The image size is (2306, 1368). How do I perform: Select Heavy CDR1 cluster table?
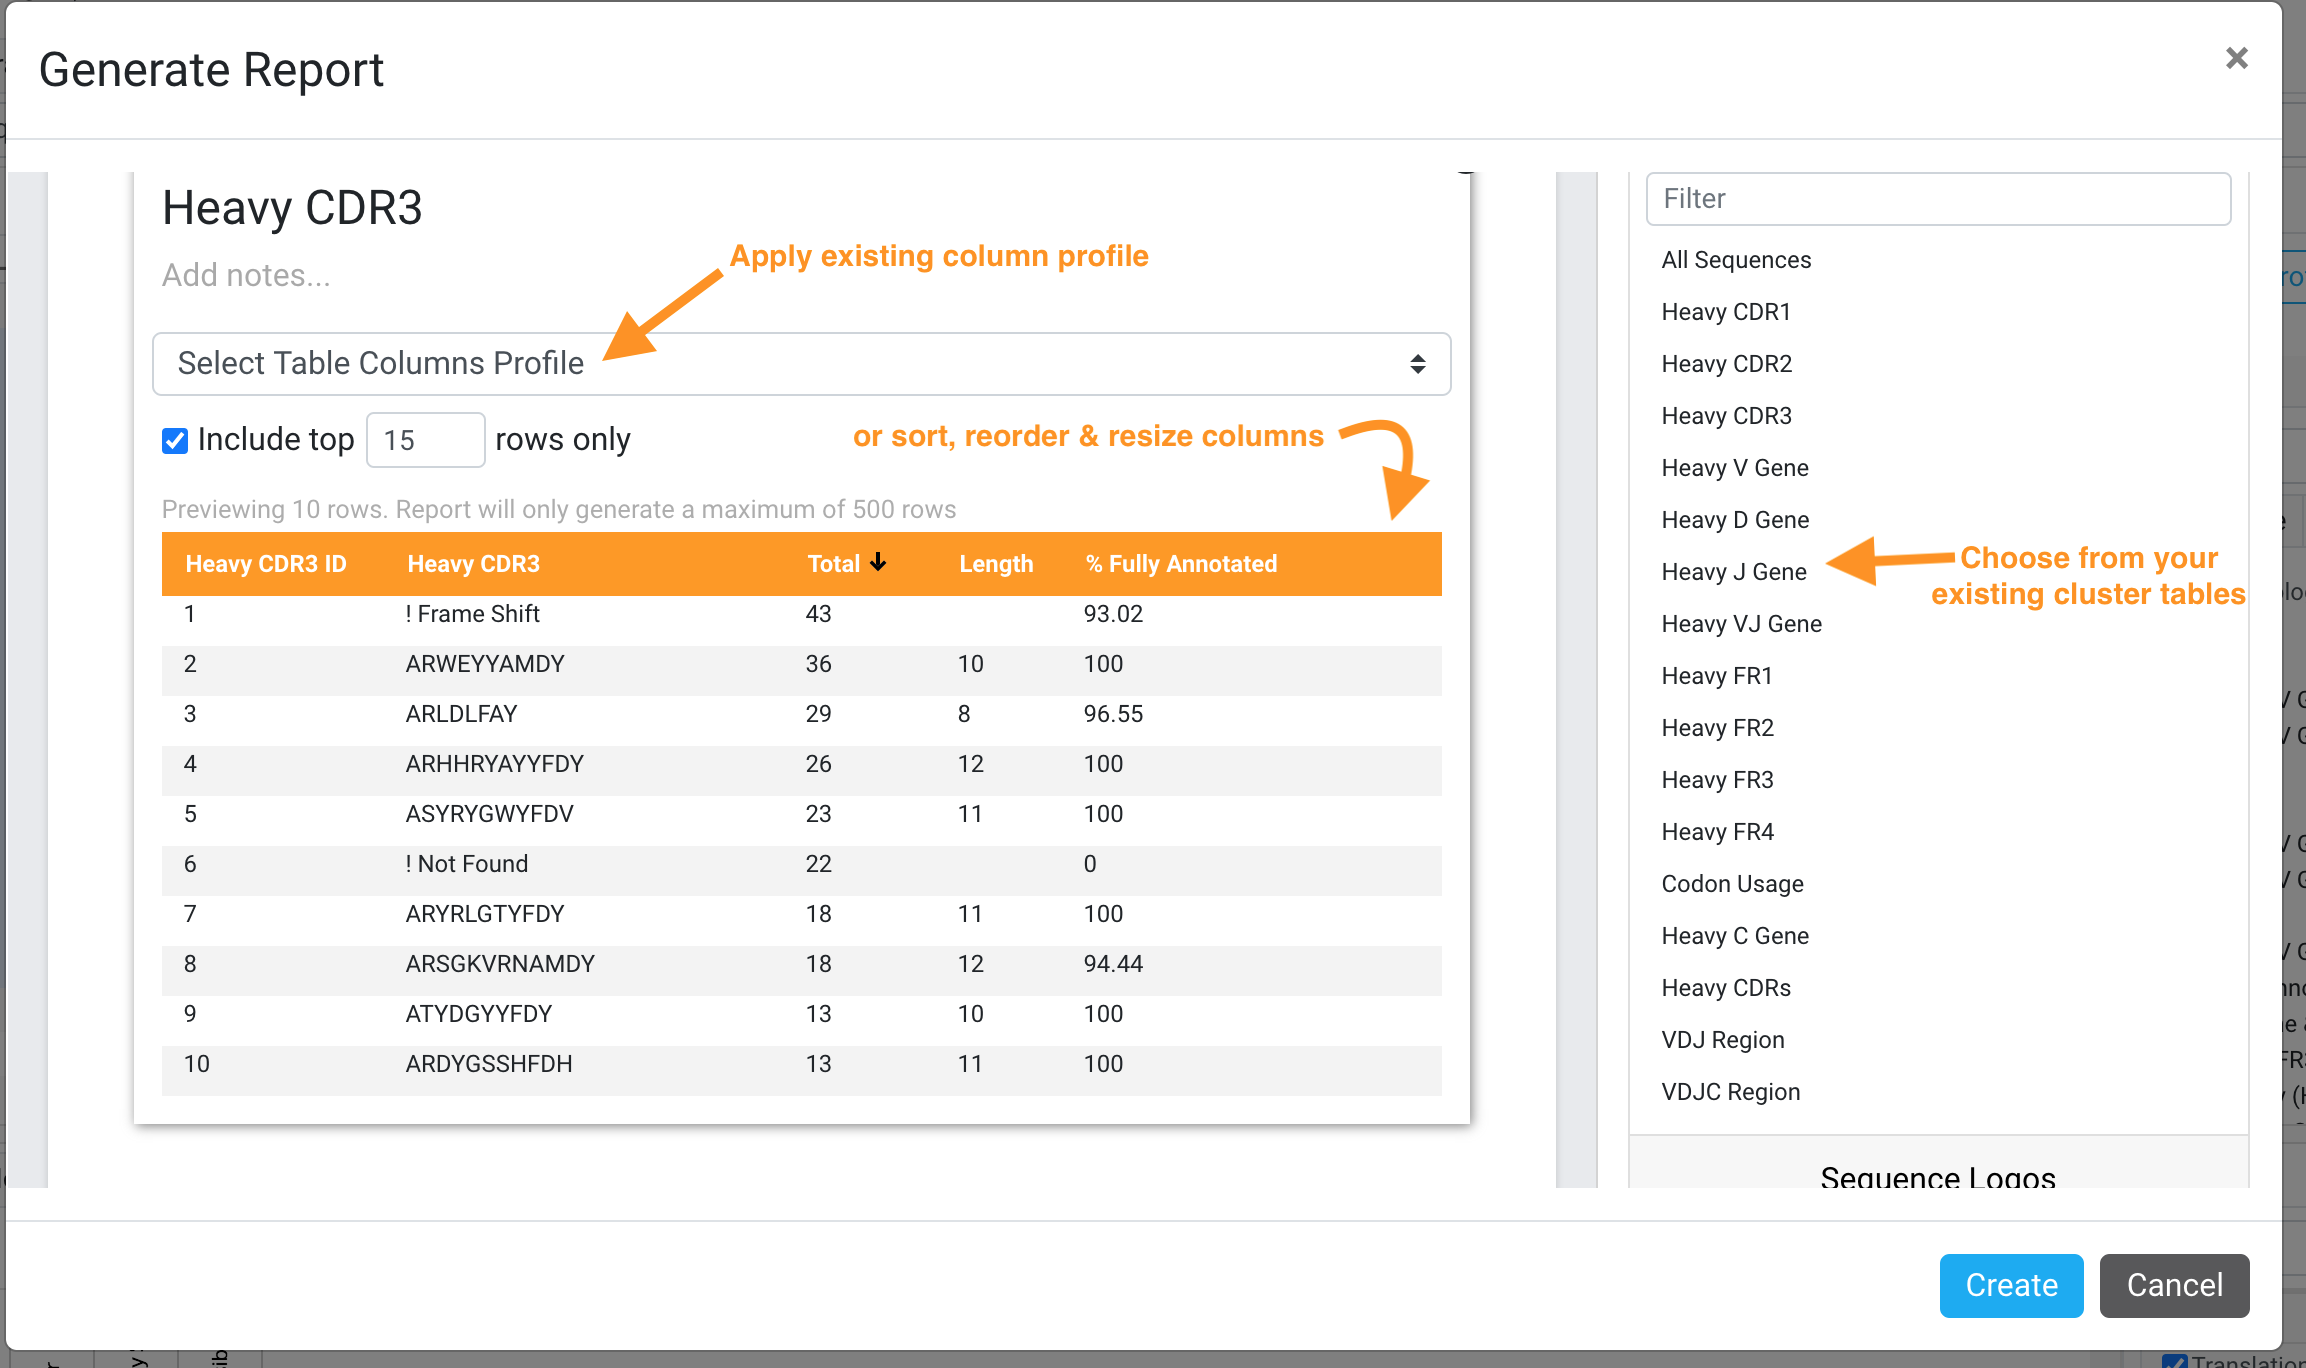coord(1725,312)
